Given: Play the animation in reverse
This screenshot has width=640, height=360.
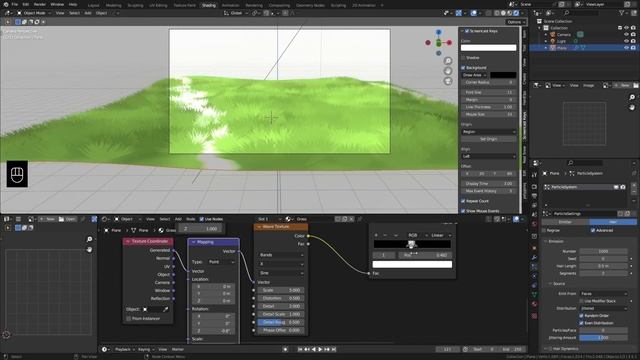Looking at the screenshot, I should [x=314, y=349].
